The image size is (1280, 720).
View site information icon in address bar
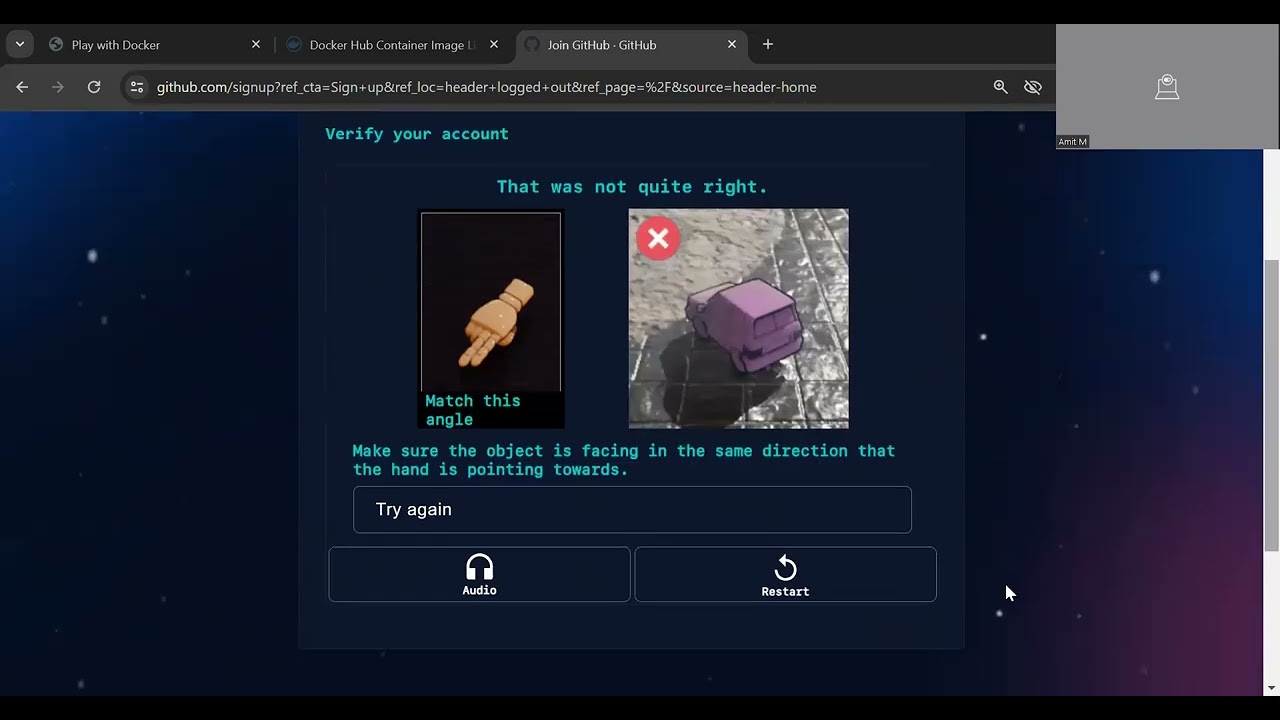click(138, 87)
